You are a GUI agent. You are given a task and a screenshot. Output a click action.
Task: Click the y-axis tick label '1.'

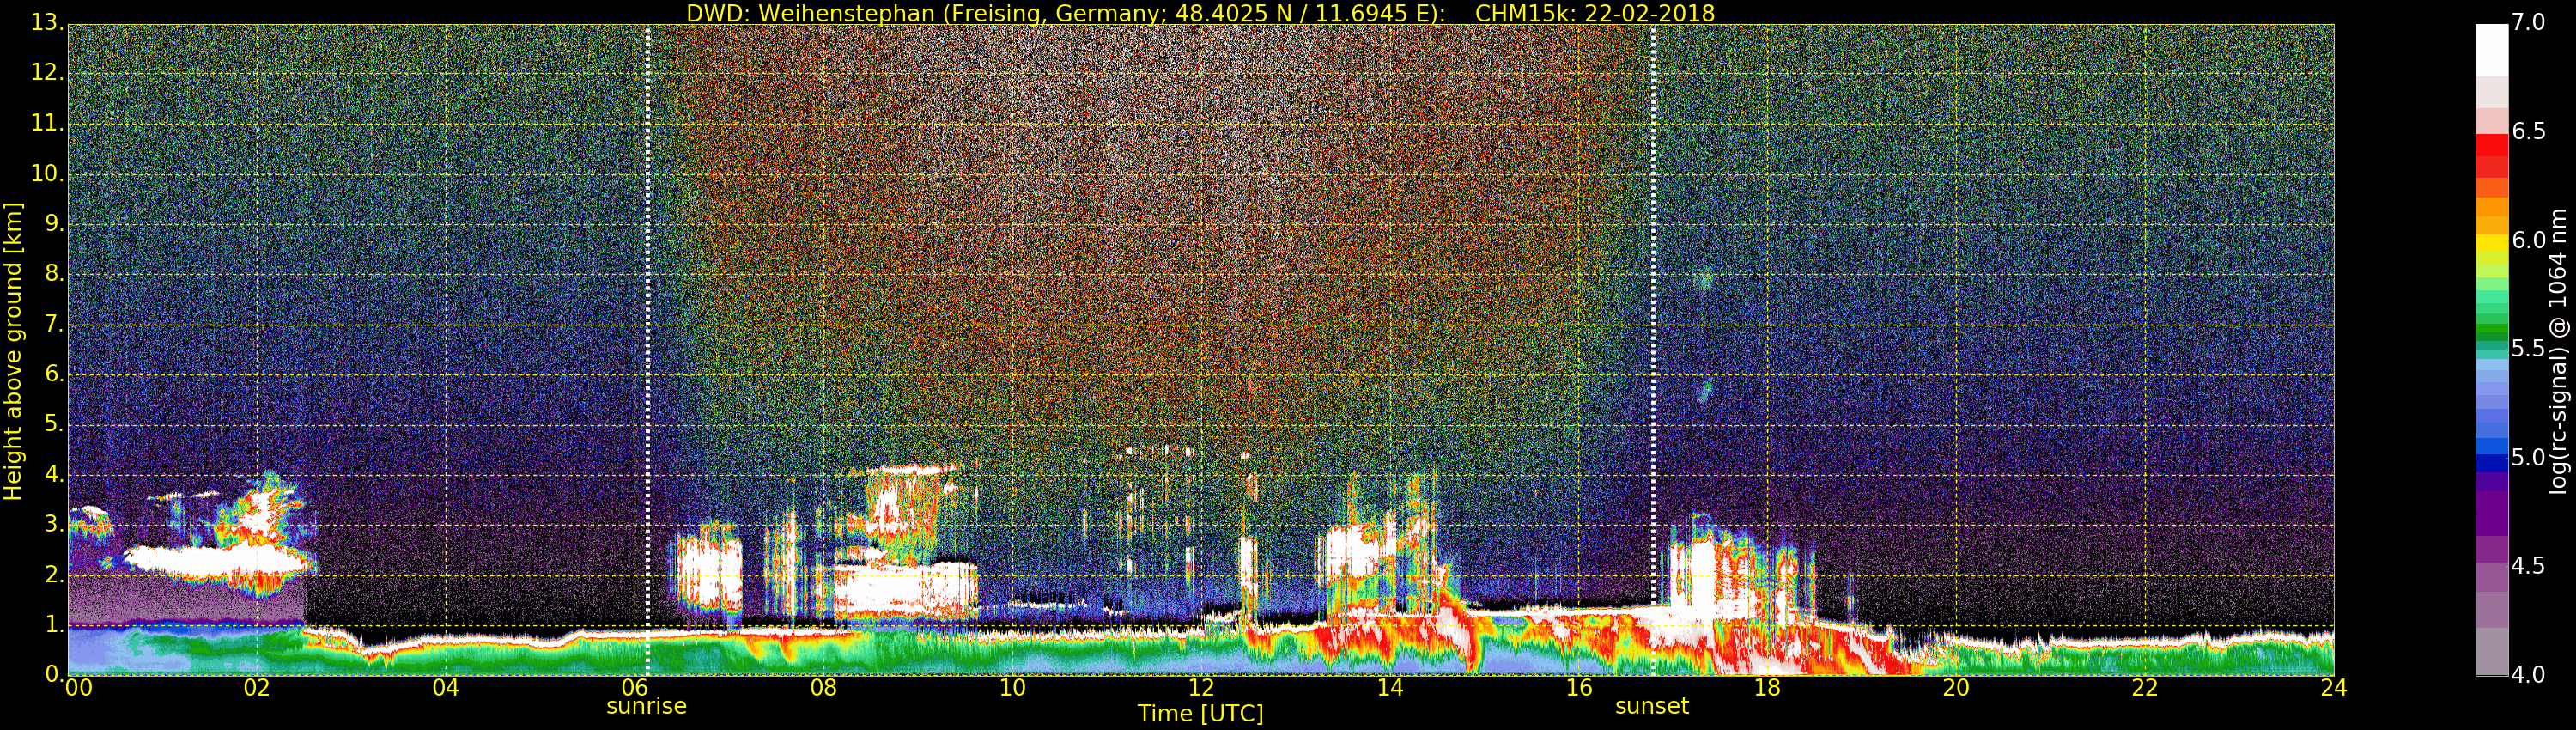click(54, 624)
